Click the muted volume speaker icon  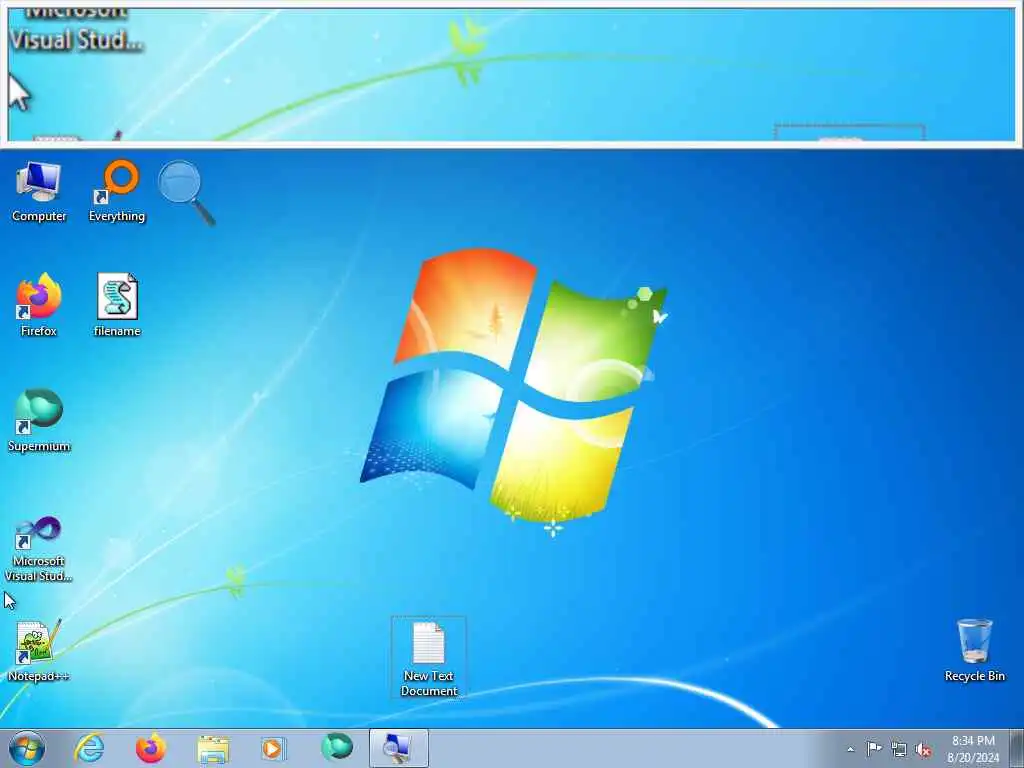click(923, 750)
